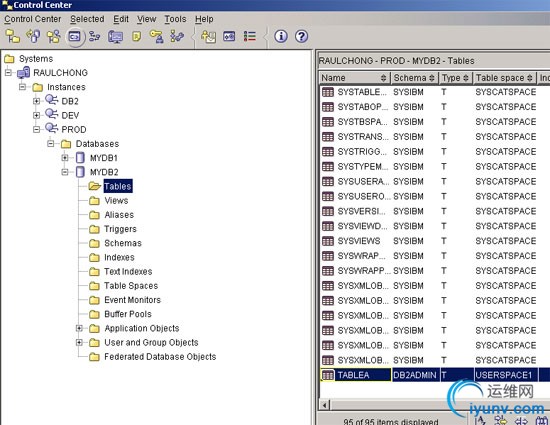
Task: Collapse the Databases folder node
Action: pos(51,143)
